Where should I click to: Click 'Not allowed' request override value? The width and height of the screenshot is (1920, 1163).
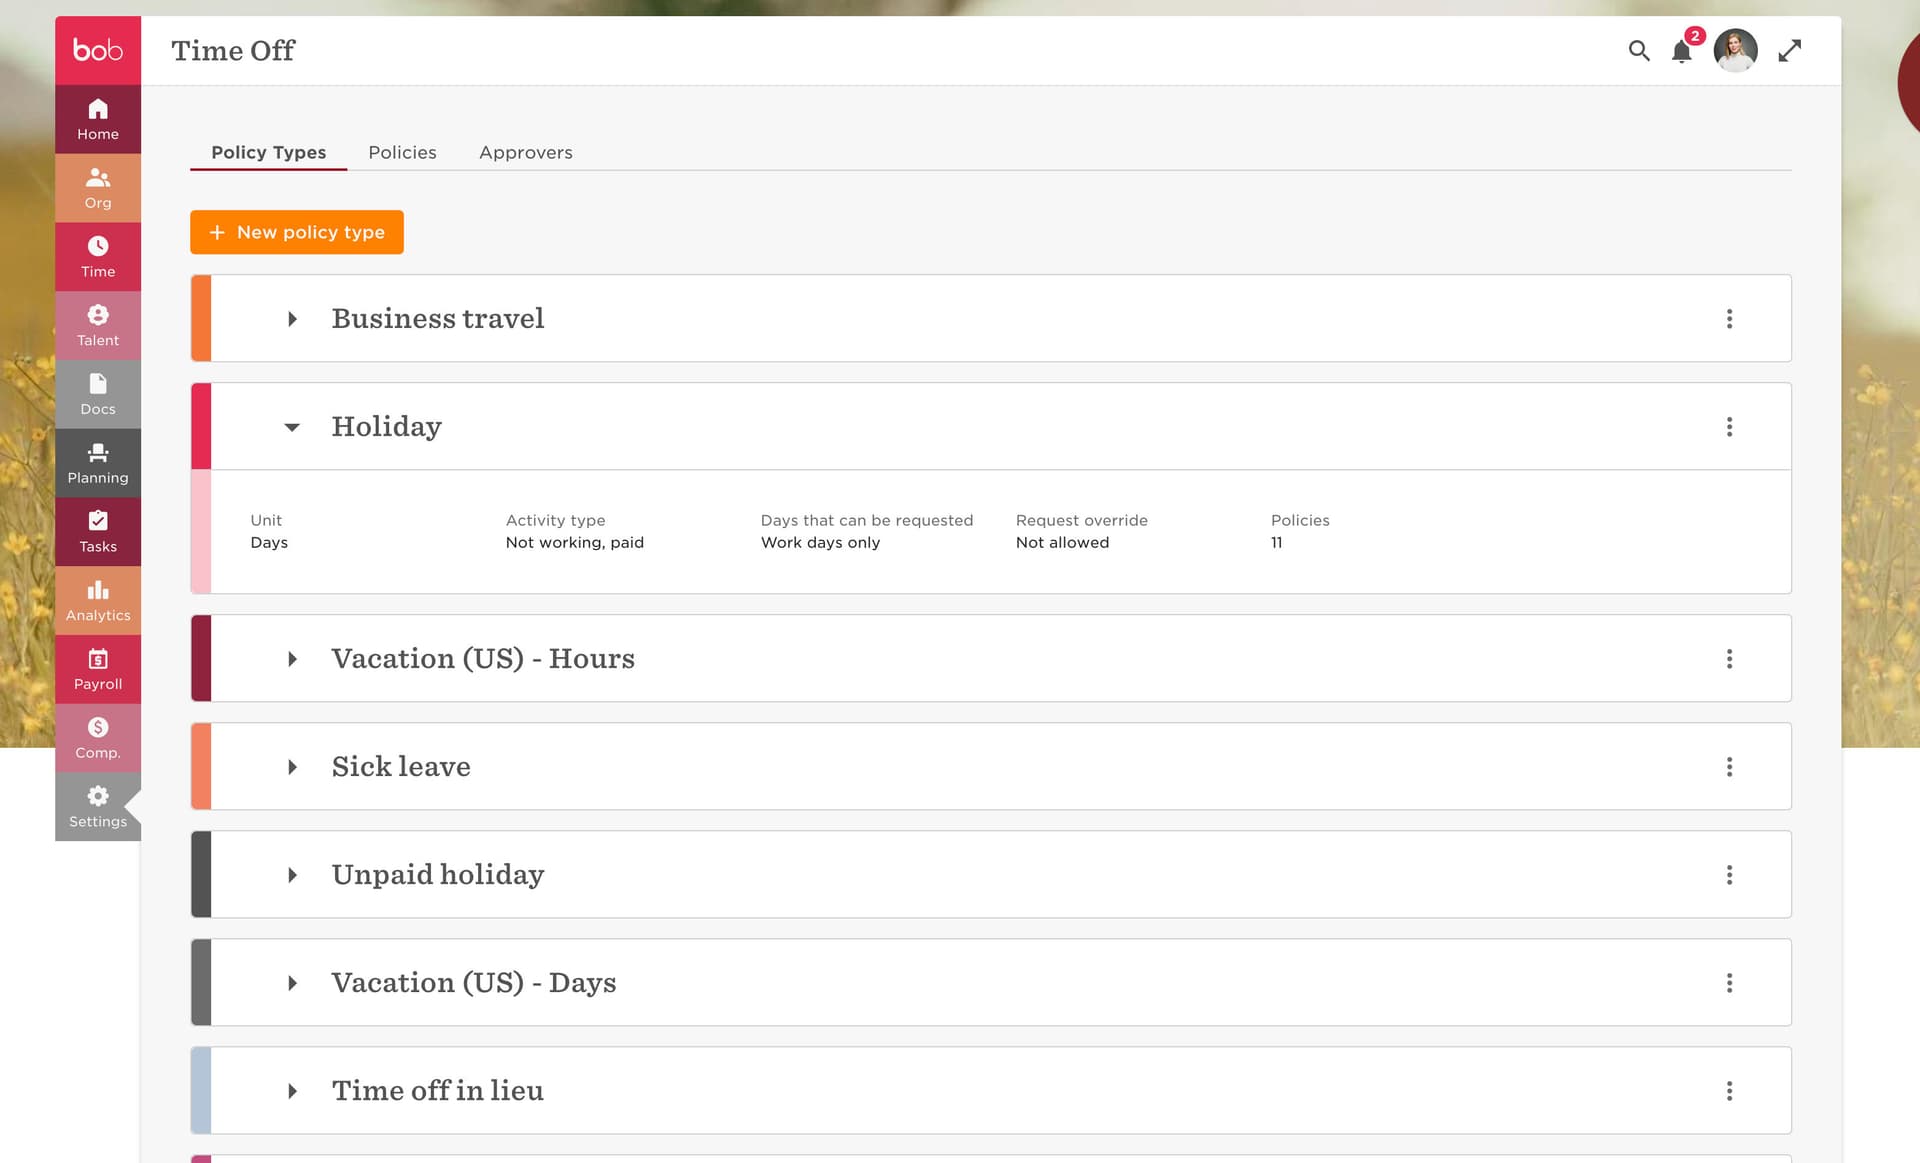tap(1062, 542)
